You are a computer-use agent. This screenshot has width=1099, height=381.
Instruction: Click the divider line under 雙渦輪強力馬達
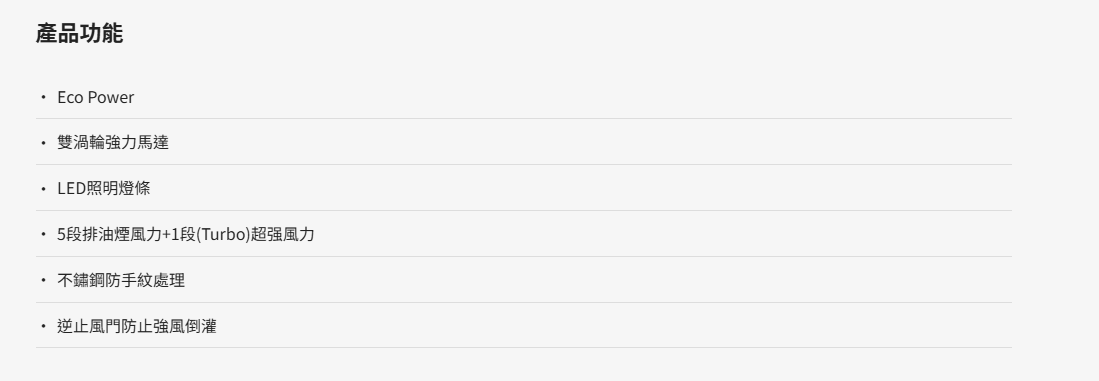524,165
